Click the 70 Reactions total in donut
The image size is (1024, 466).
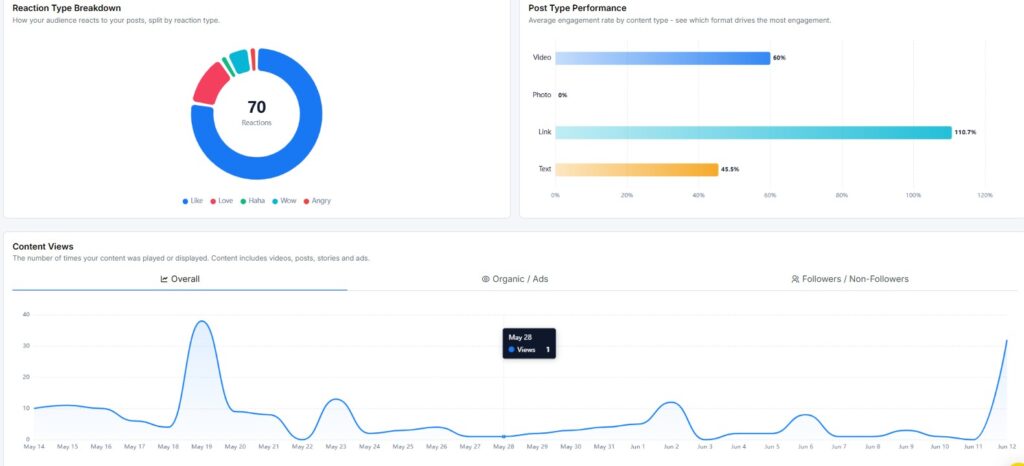point(256,112)
